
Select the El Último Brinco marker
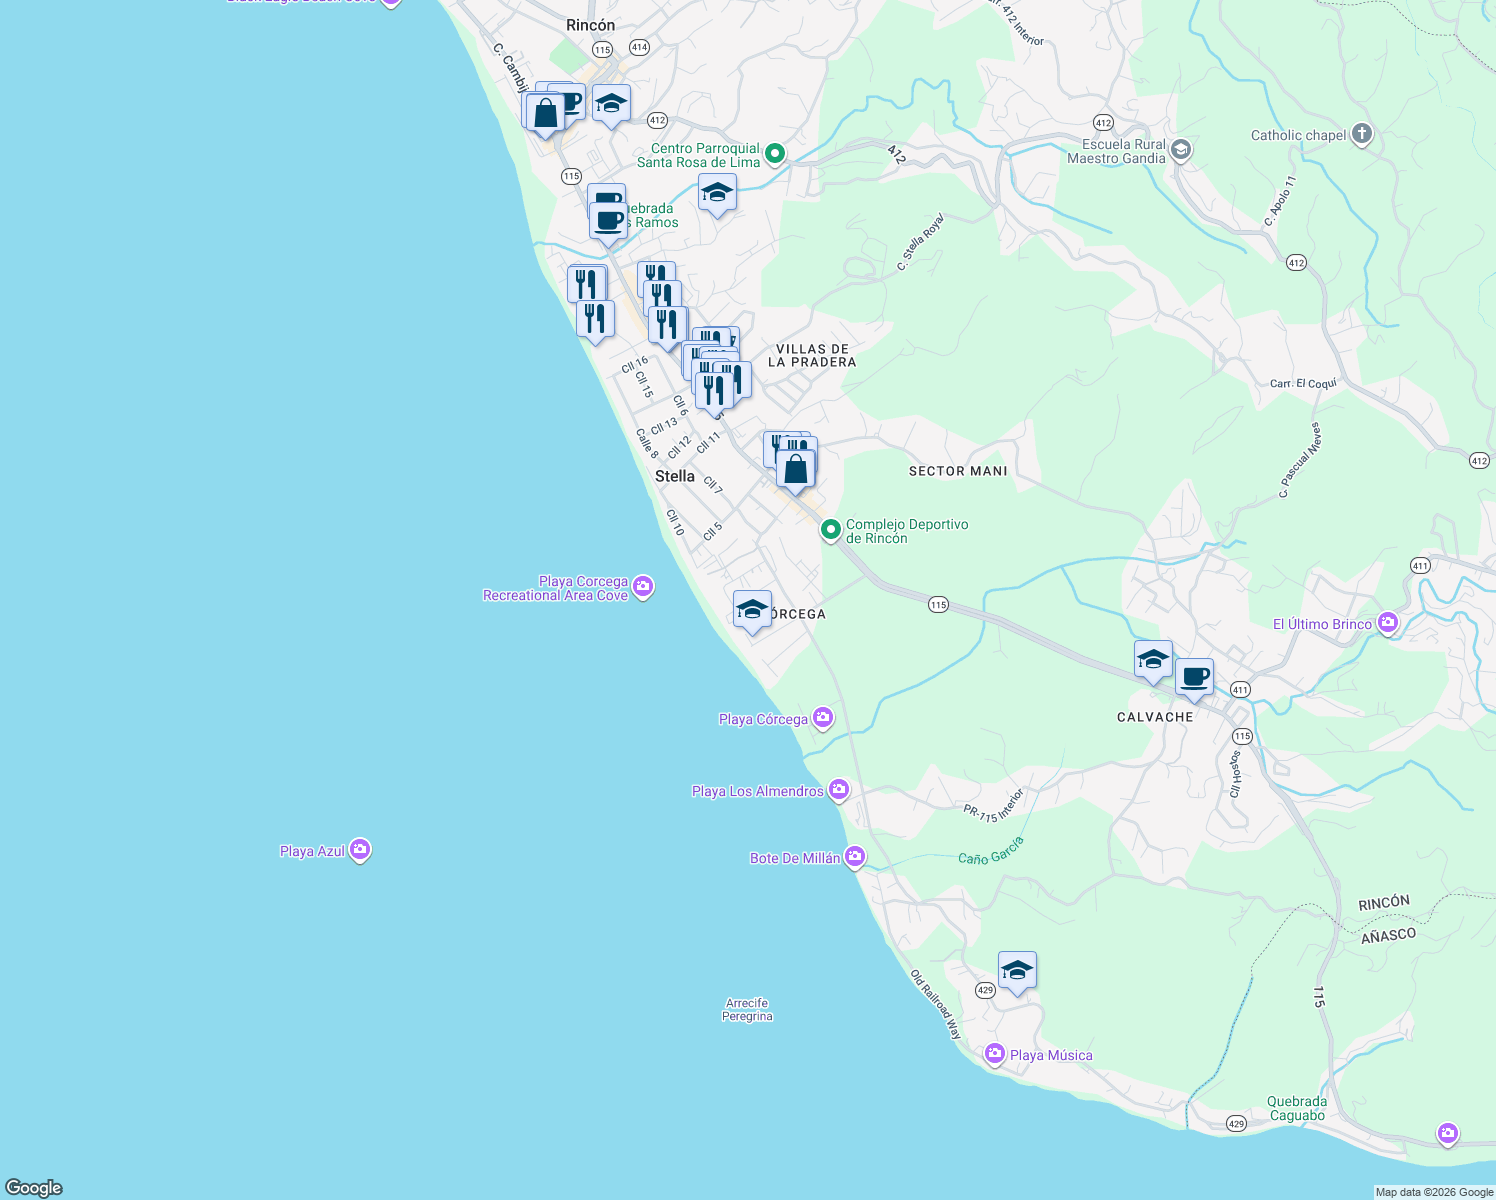click(1387, 622)
